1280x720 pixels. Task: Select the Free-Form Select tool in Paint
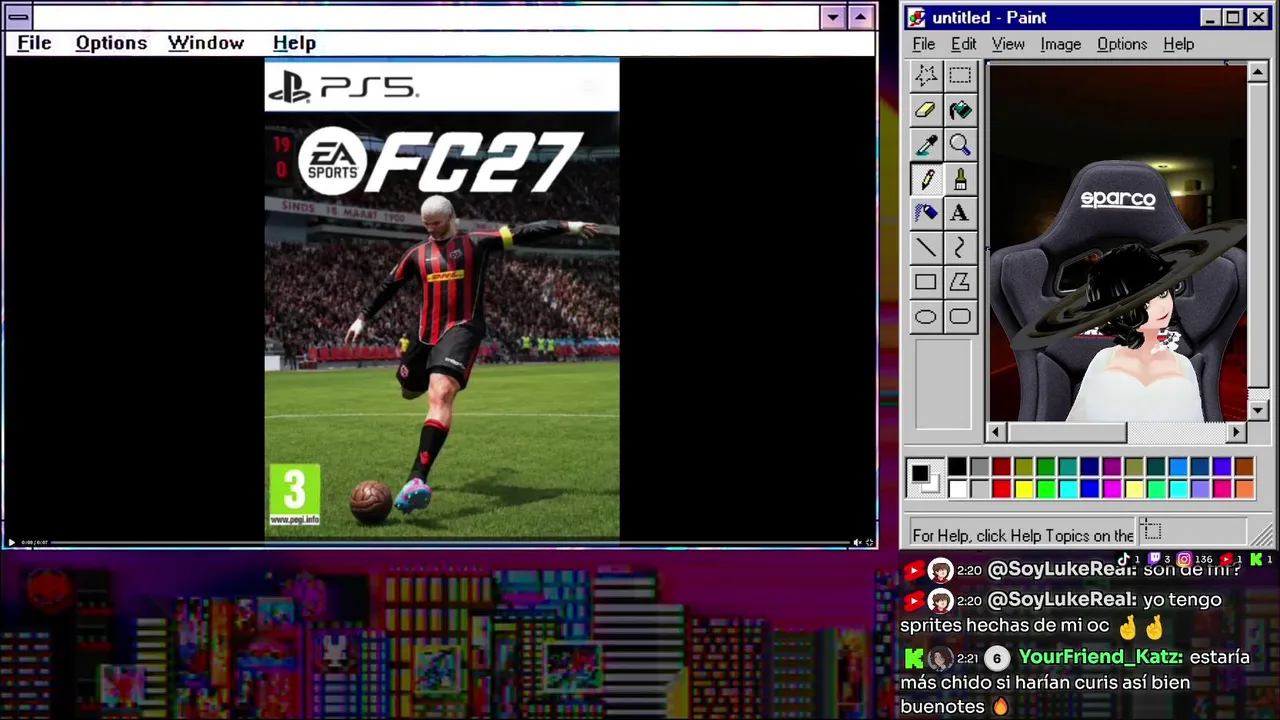click(x=926, y=75)
